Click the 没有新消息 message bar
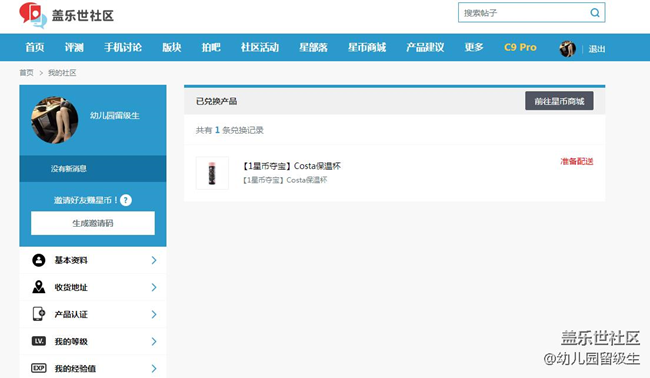Viewport: 650px width, 378px height. (x=93, y=169)
